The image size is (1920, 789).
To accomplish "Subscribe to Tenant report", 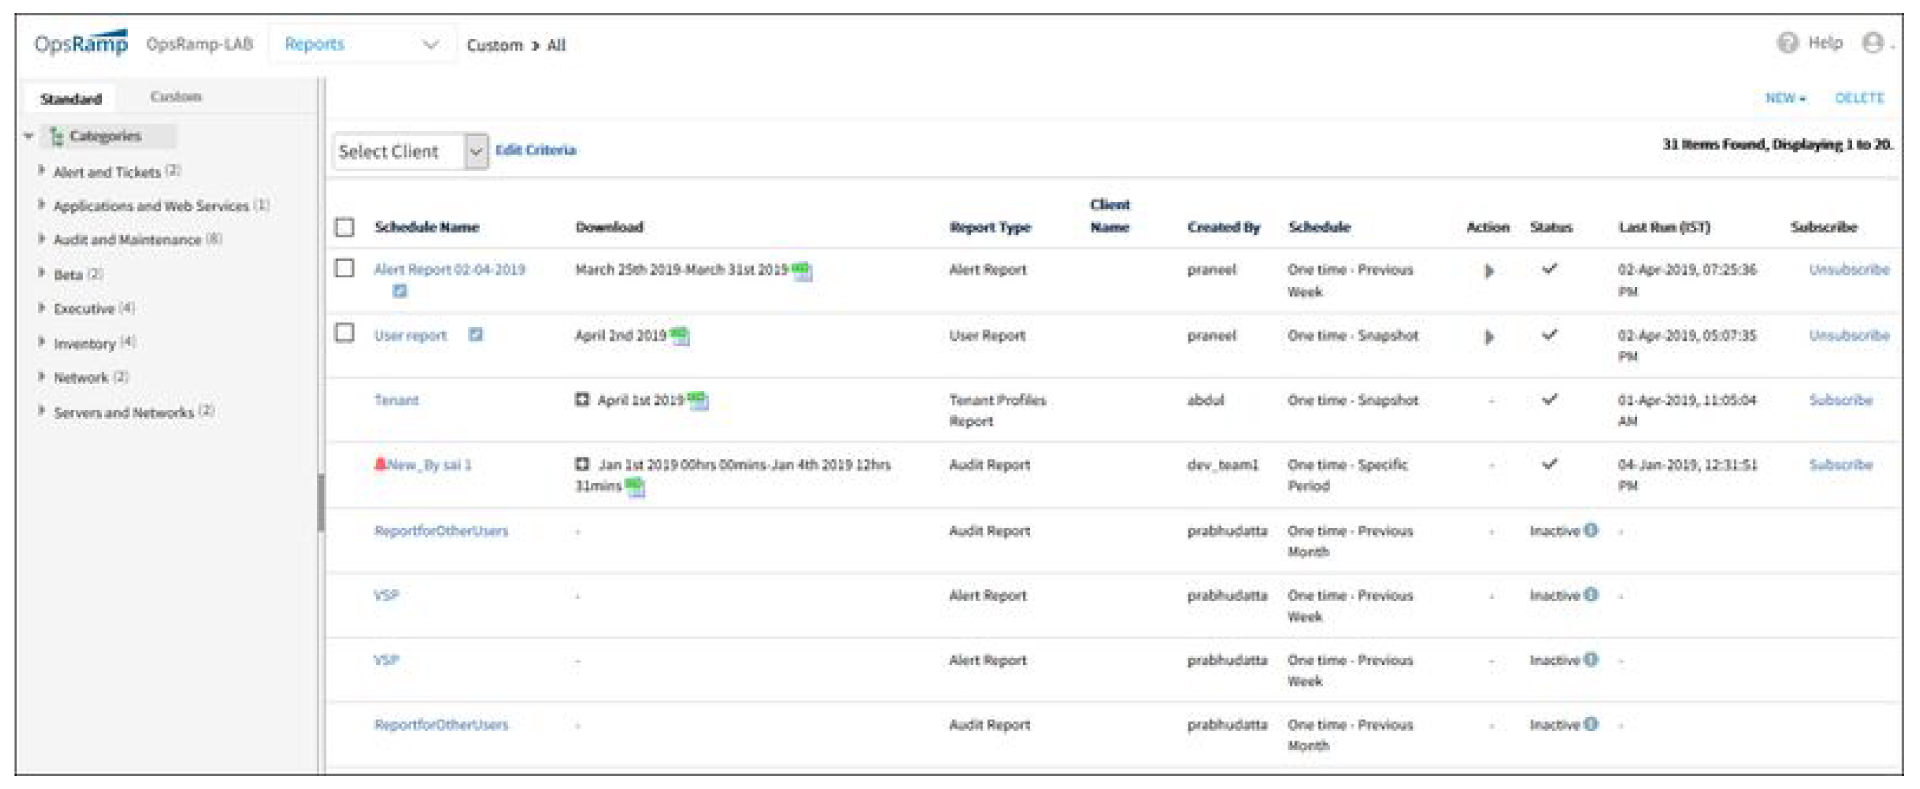I will coord(1840,400).
